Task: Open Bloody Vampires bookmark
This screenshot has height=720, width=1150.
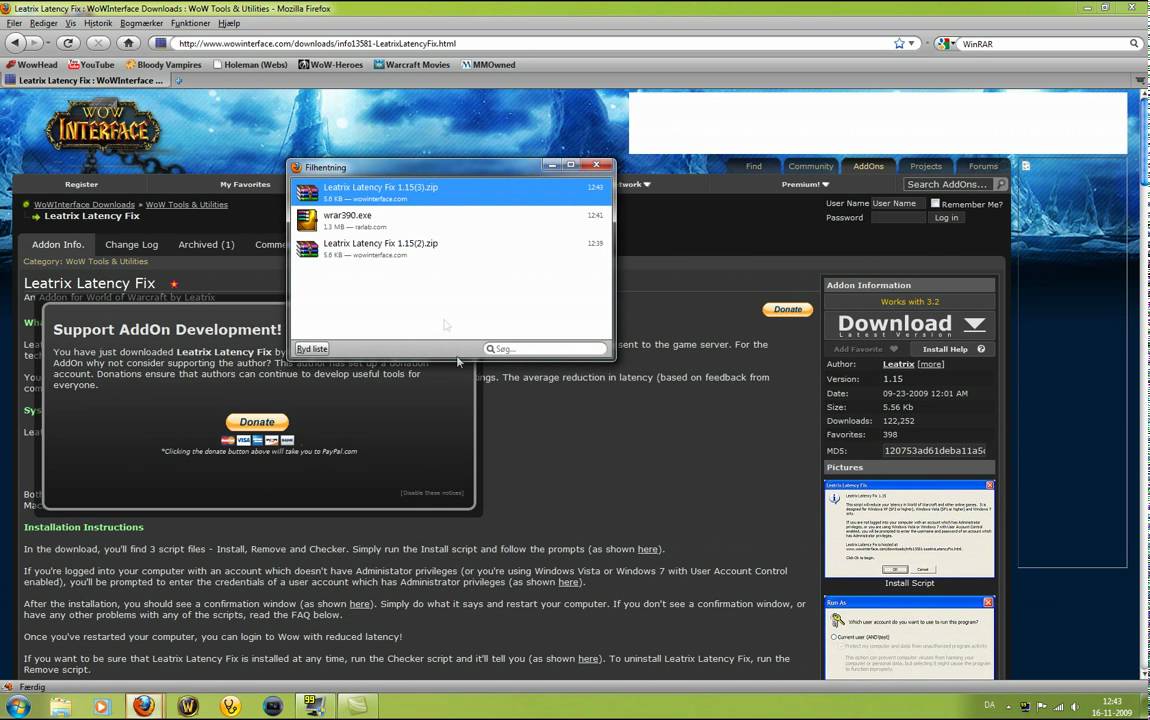Action: click(x=163, y=65)
